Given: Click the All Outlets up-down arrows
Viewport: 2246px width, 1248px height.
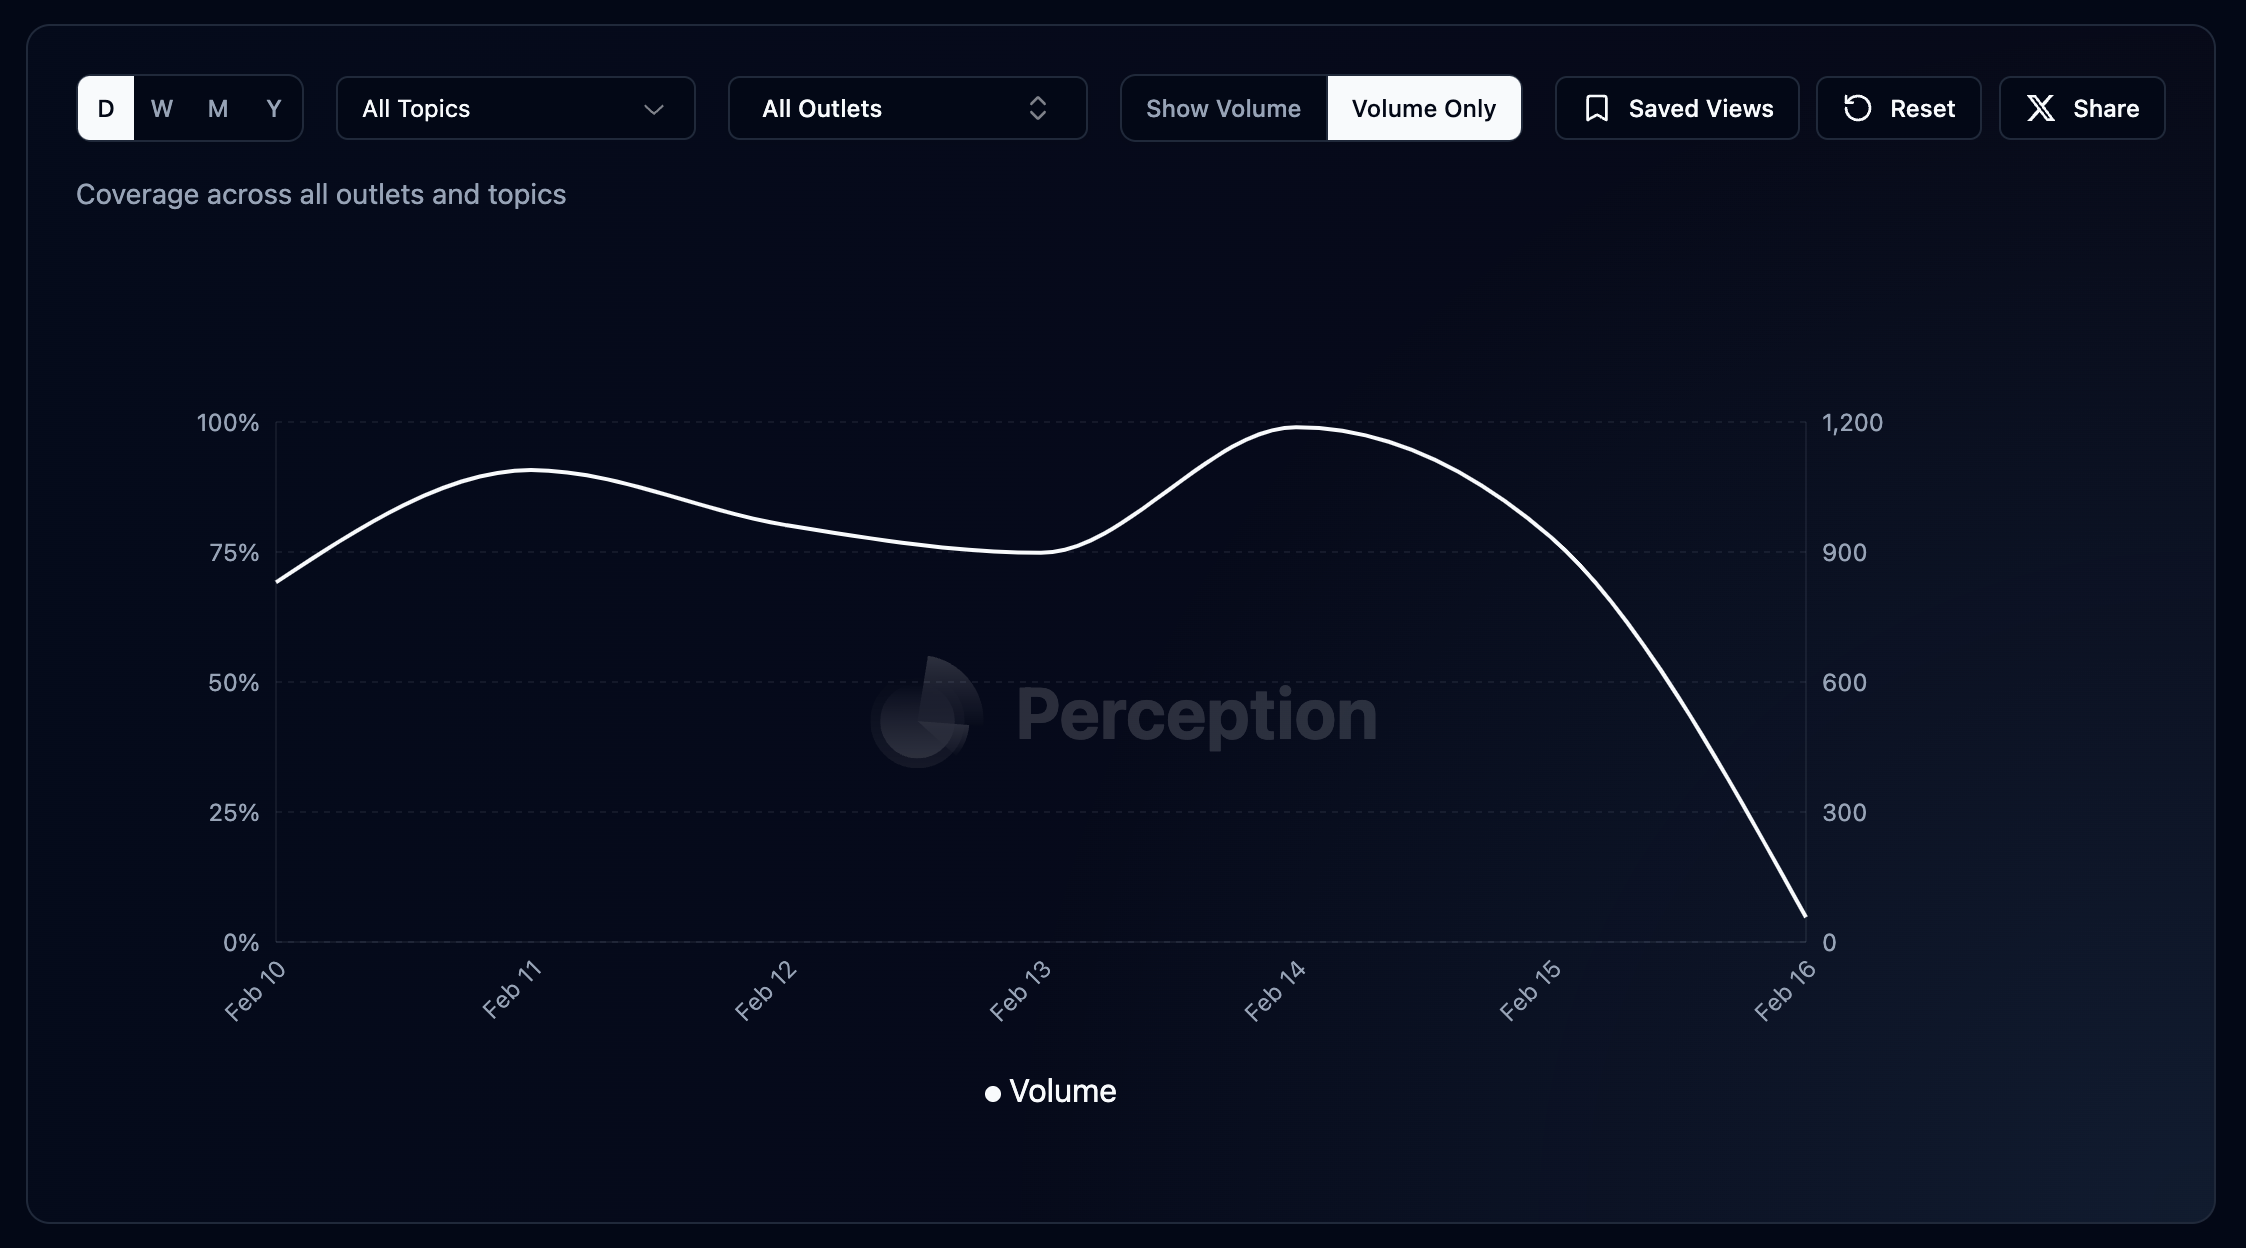Looking at the screenshot, I should click(1038, 108).
